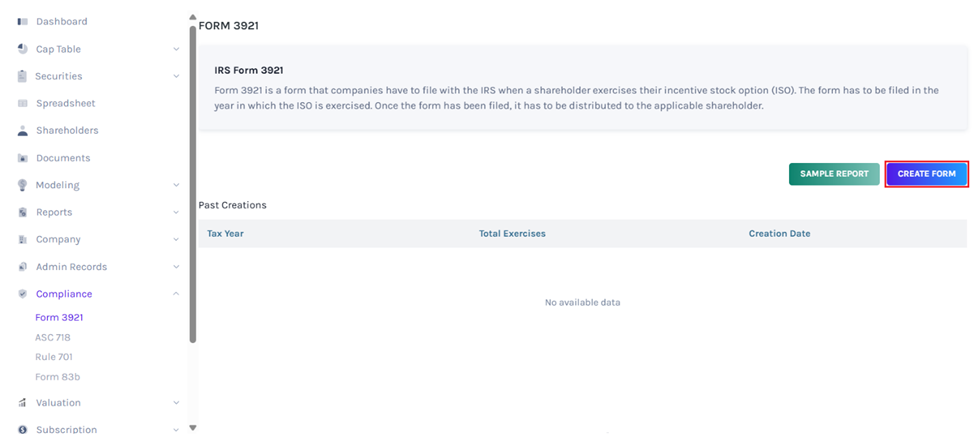
Task: Click the Cap Table pie icon
Action: (x=22, y=49)
